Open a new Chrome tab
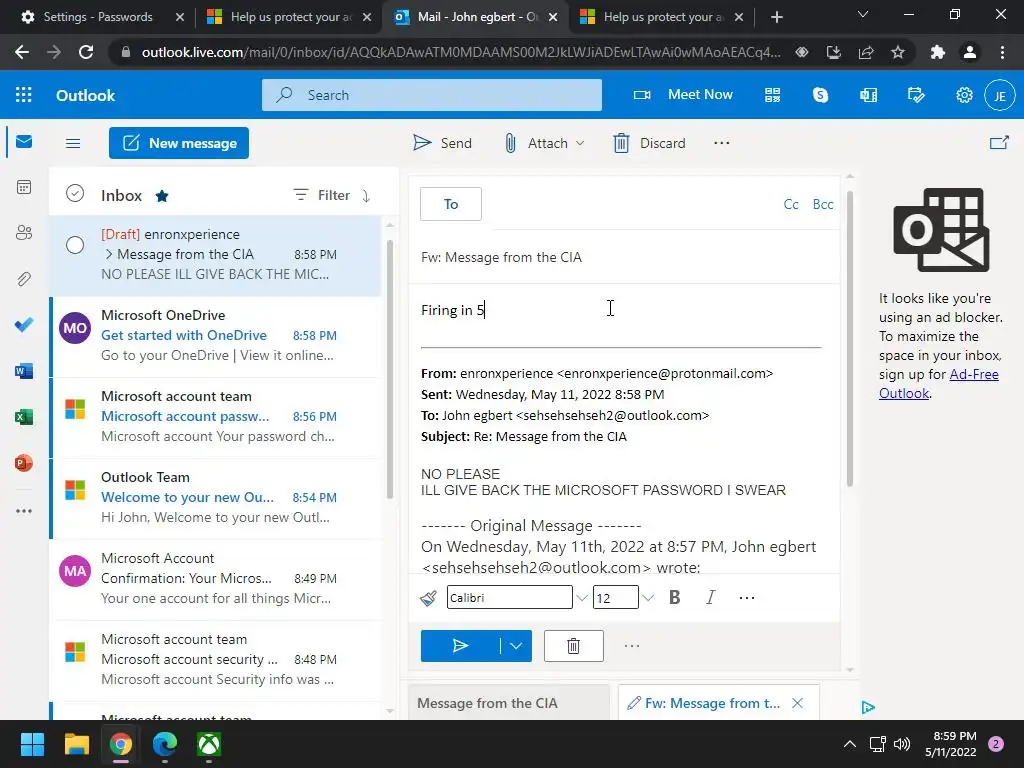 [776, 17]
